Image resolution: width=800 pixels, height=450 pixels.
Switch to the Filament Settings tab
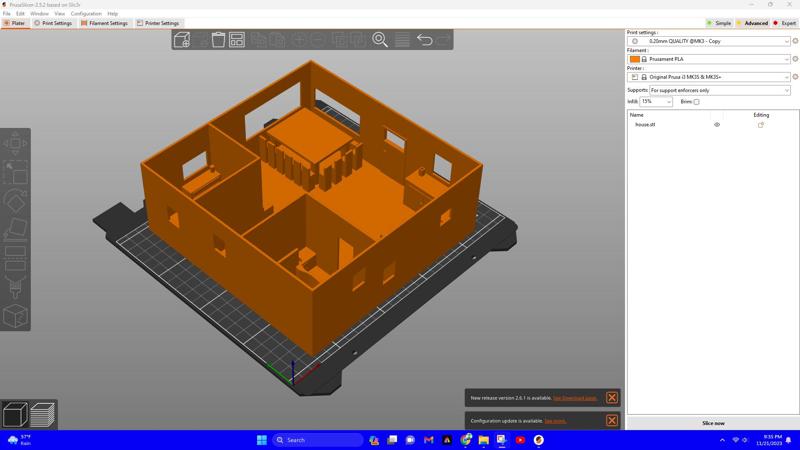[x=105, y=23]
